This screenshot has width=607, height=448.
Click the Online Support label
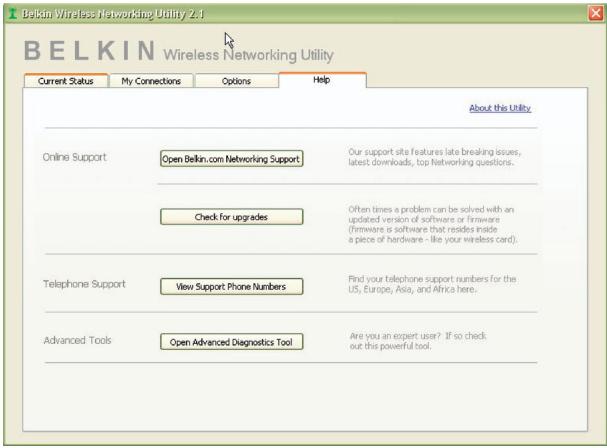pos(74,157)
